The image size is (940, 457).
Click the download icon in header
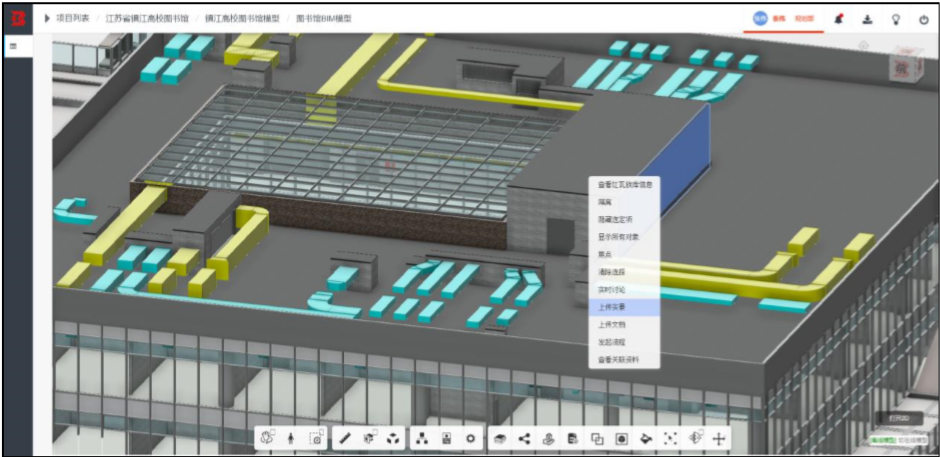tap(867, 19)
